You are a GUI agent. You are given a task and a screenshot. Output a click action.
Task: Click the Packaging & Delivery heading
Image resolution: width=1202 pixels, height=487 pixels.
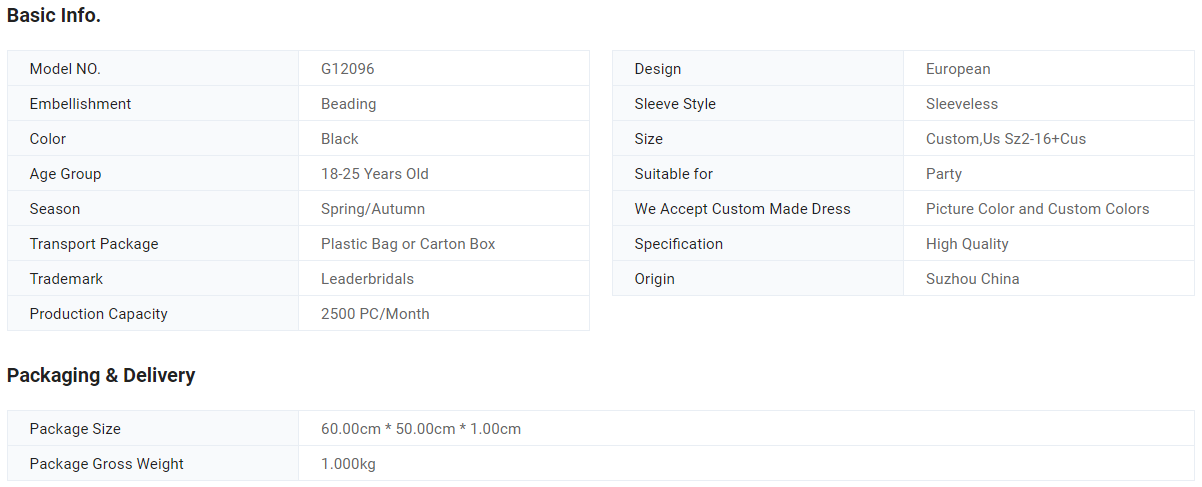point(101,375)
